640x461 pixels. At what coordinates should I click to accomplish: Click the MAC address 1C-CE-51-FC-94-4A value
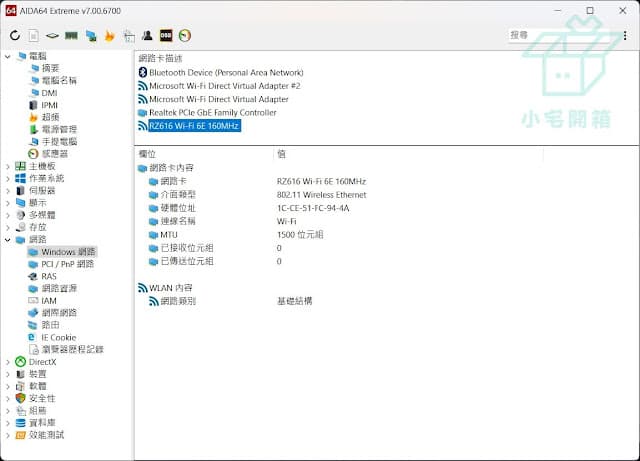(313, 208)
